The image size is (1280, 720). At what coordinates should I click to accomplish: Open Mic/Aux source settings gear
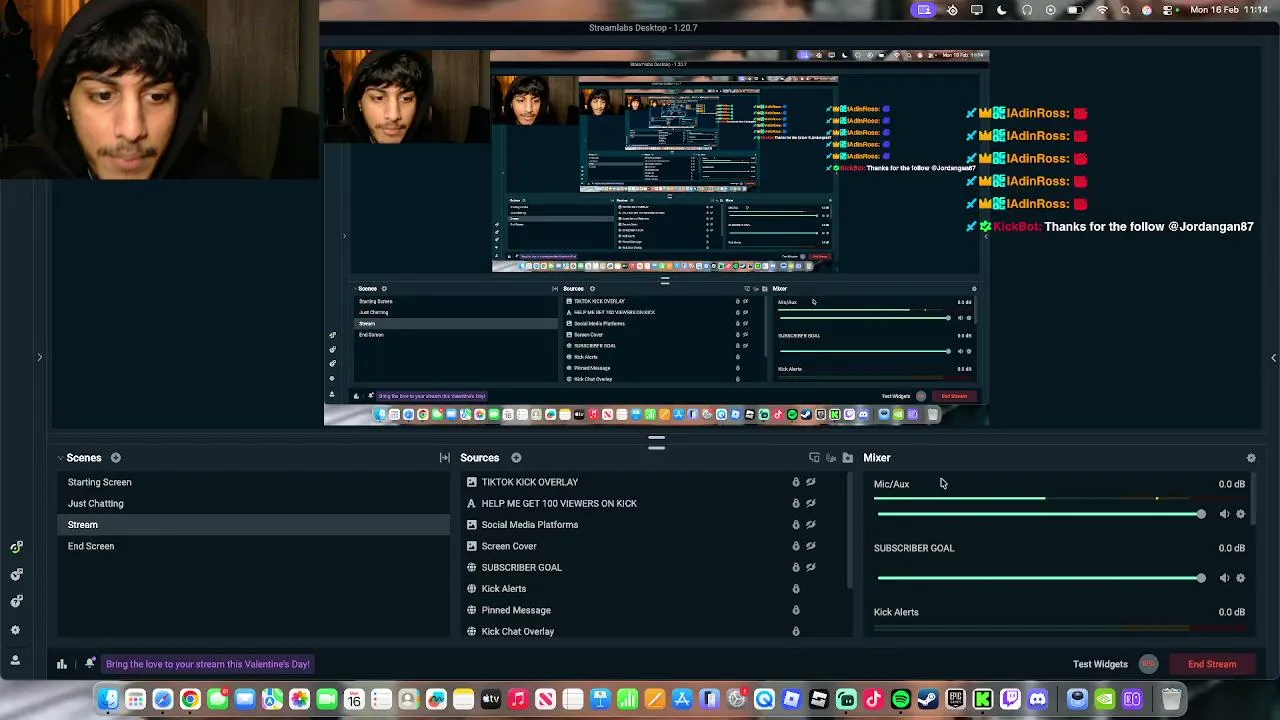pyautogui.click(x=1241, y=514)
